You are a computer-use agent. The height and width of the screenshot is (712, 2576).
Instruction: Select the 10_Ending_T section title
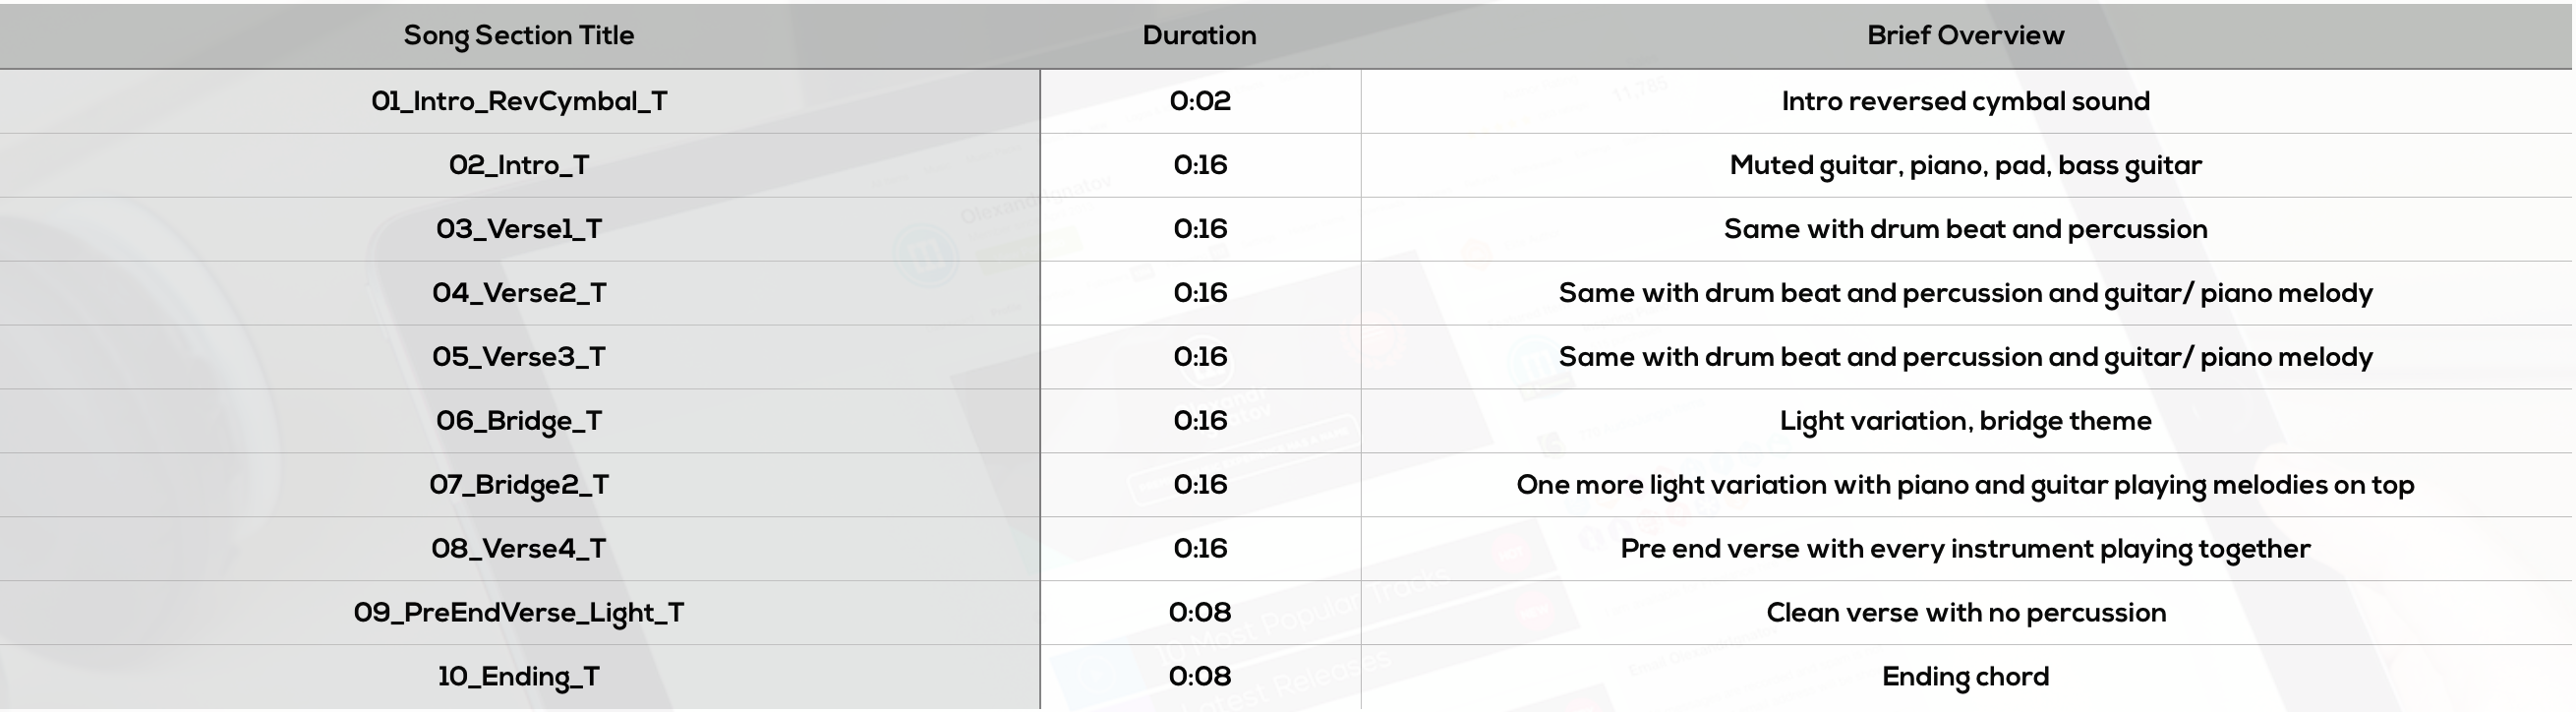pyautogui.click(x=519, y=677)
